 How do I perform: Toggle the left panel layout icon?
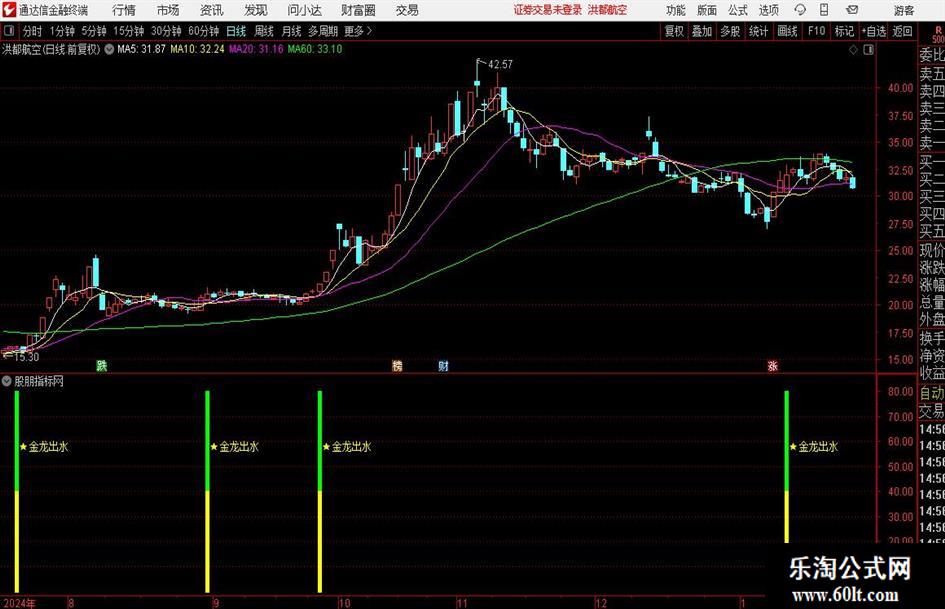(8, 31)
